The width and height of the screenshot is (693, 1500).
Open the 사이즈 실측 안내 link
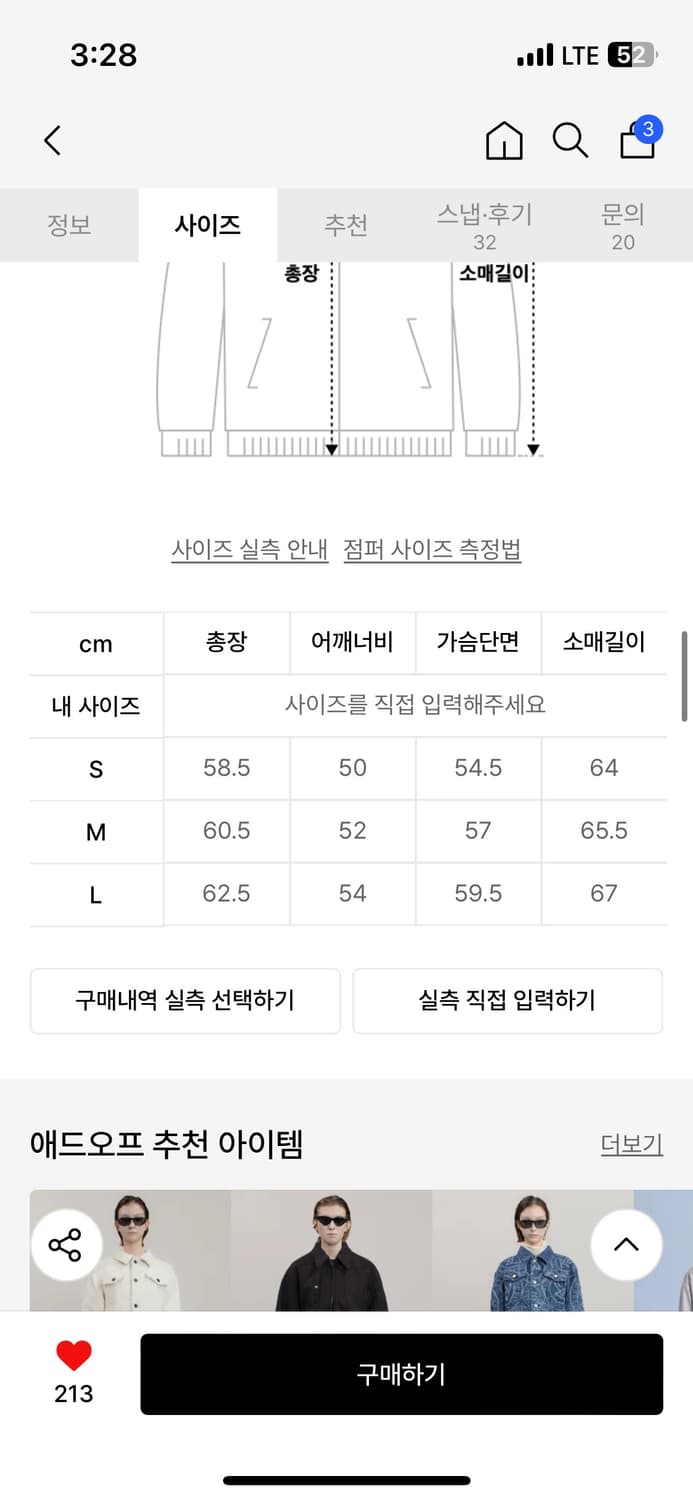(250, 549)
